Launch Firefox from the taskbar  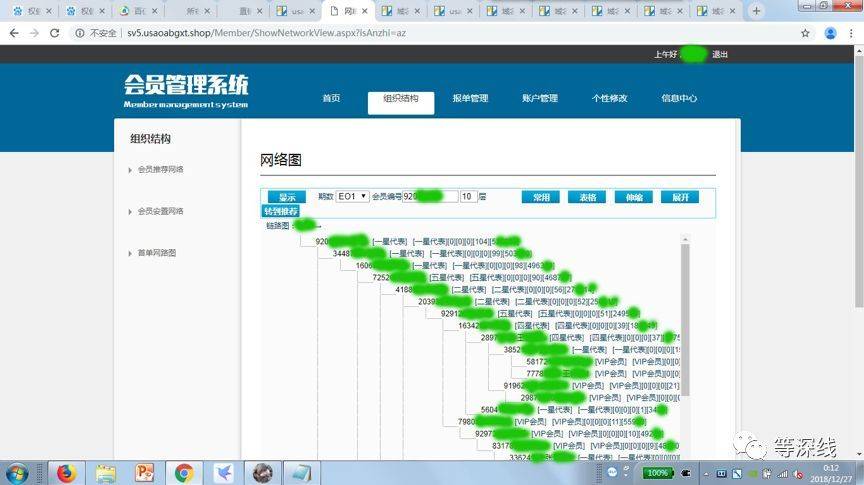(x=67, y=473)
